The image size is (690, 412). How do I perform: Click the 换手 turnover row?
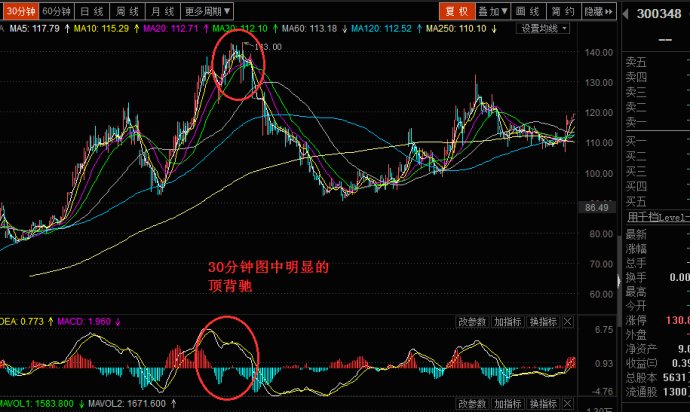657,277
